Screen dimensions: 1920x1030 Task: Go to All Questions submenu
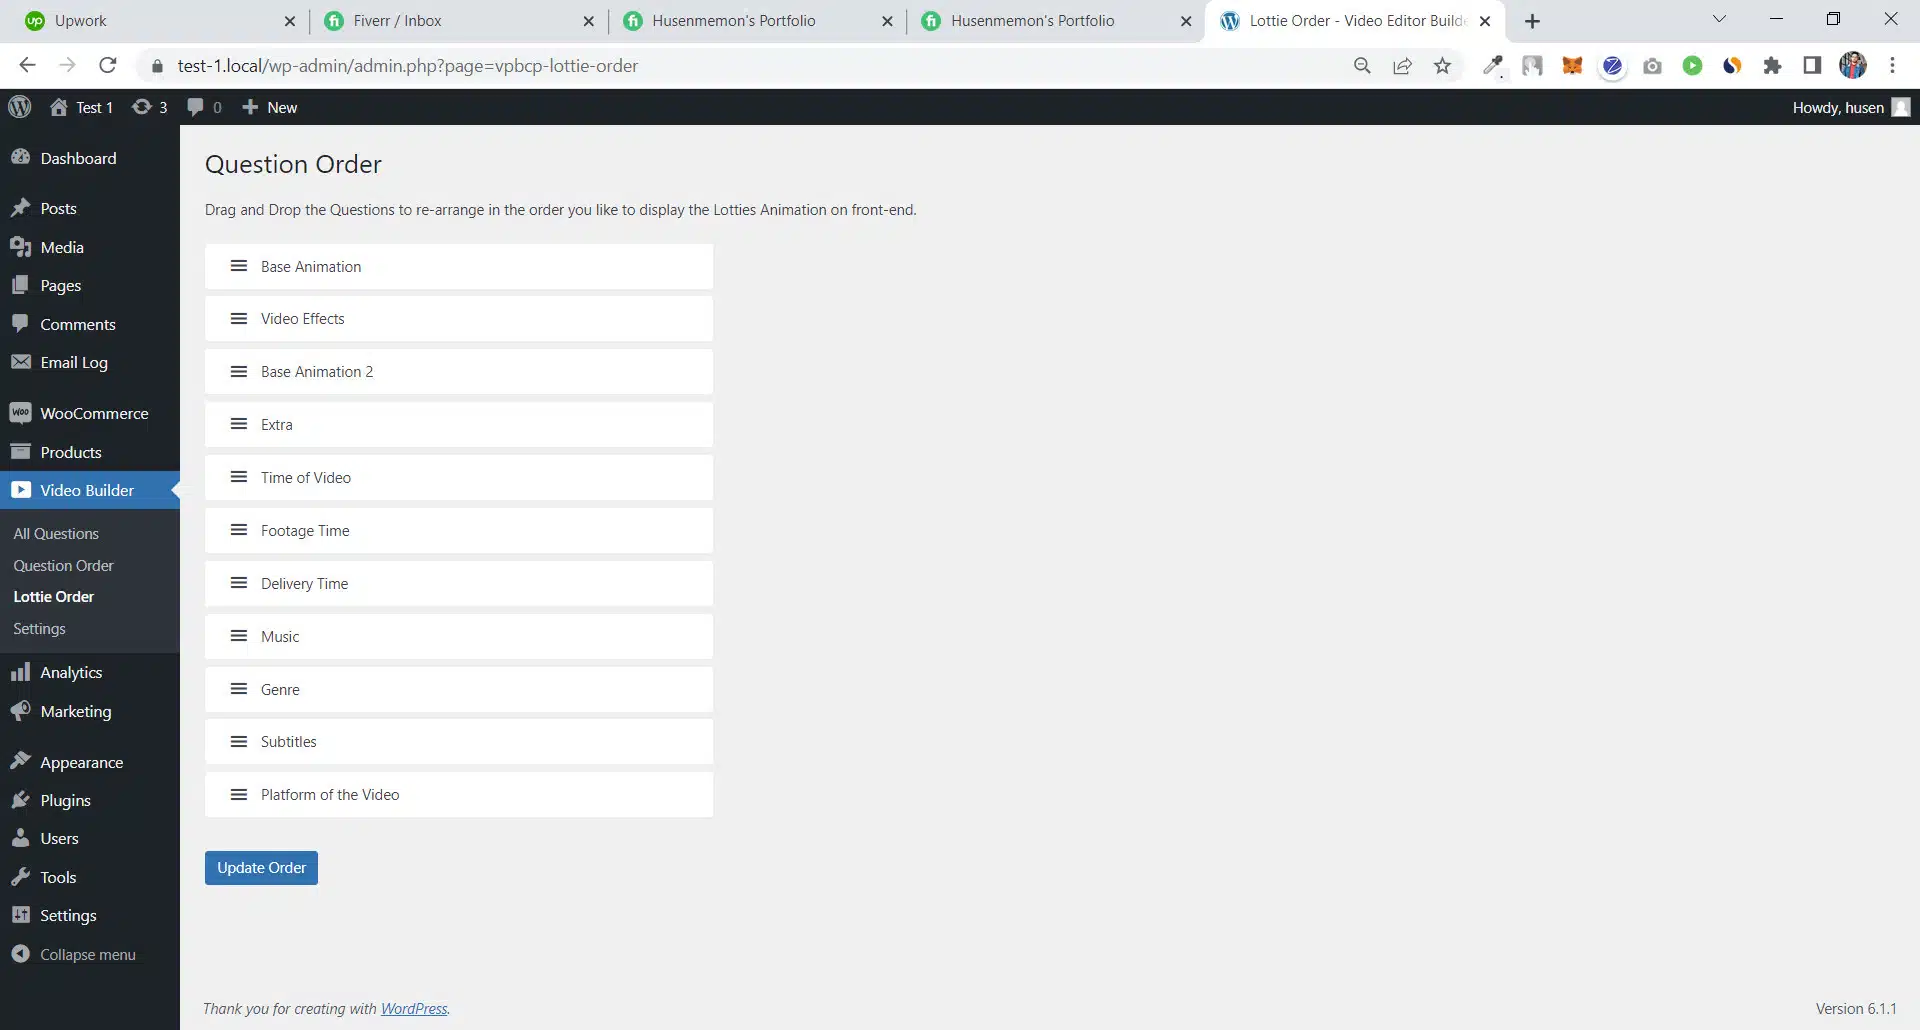click(x=56, y=534)
